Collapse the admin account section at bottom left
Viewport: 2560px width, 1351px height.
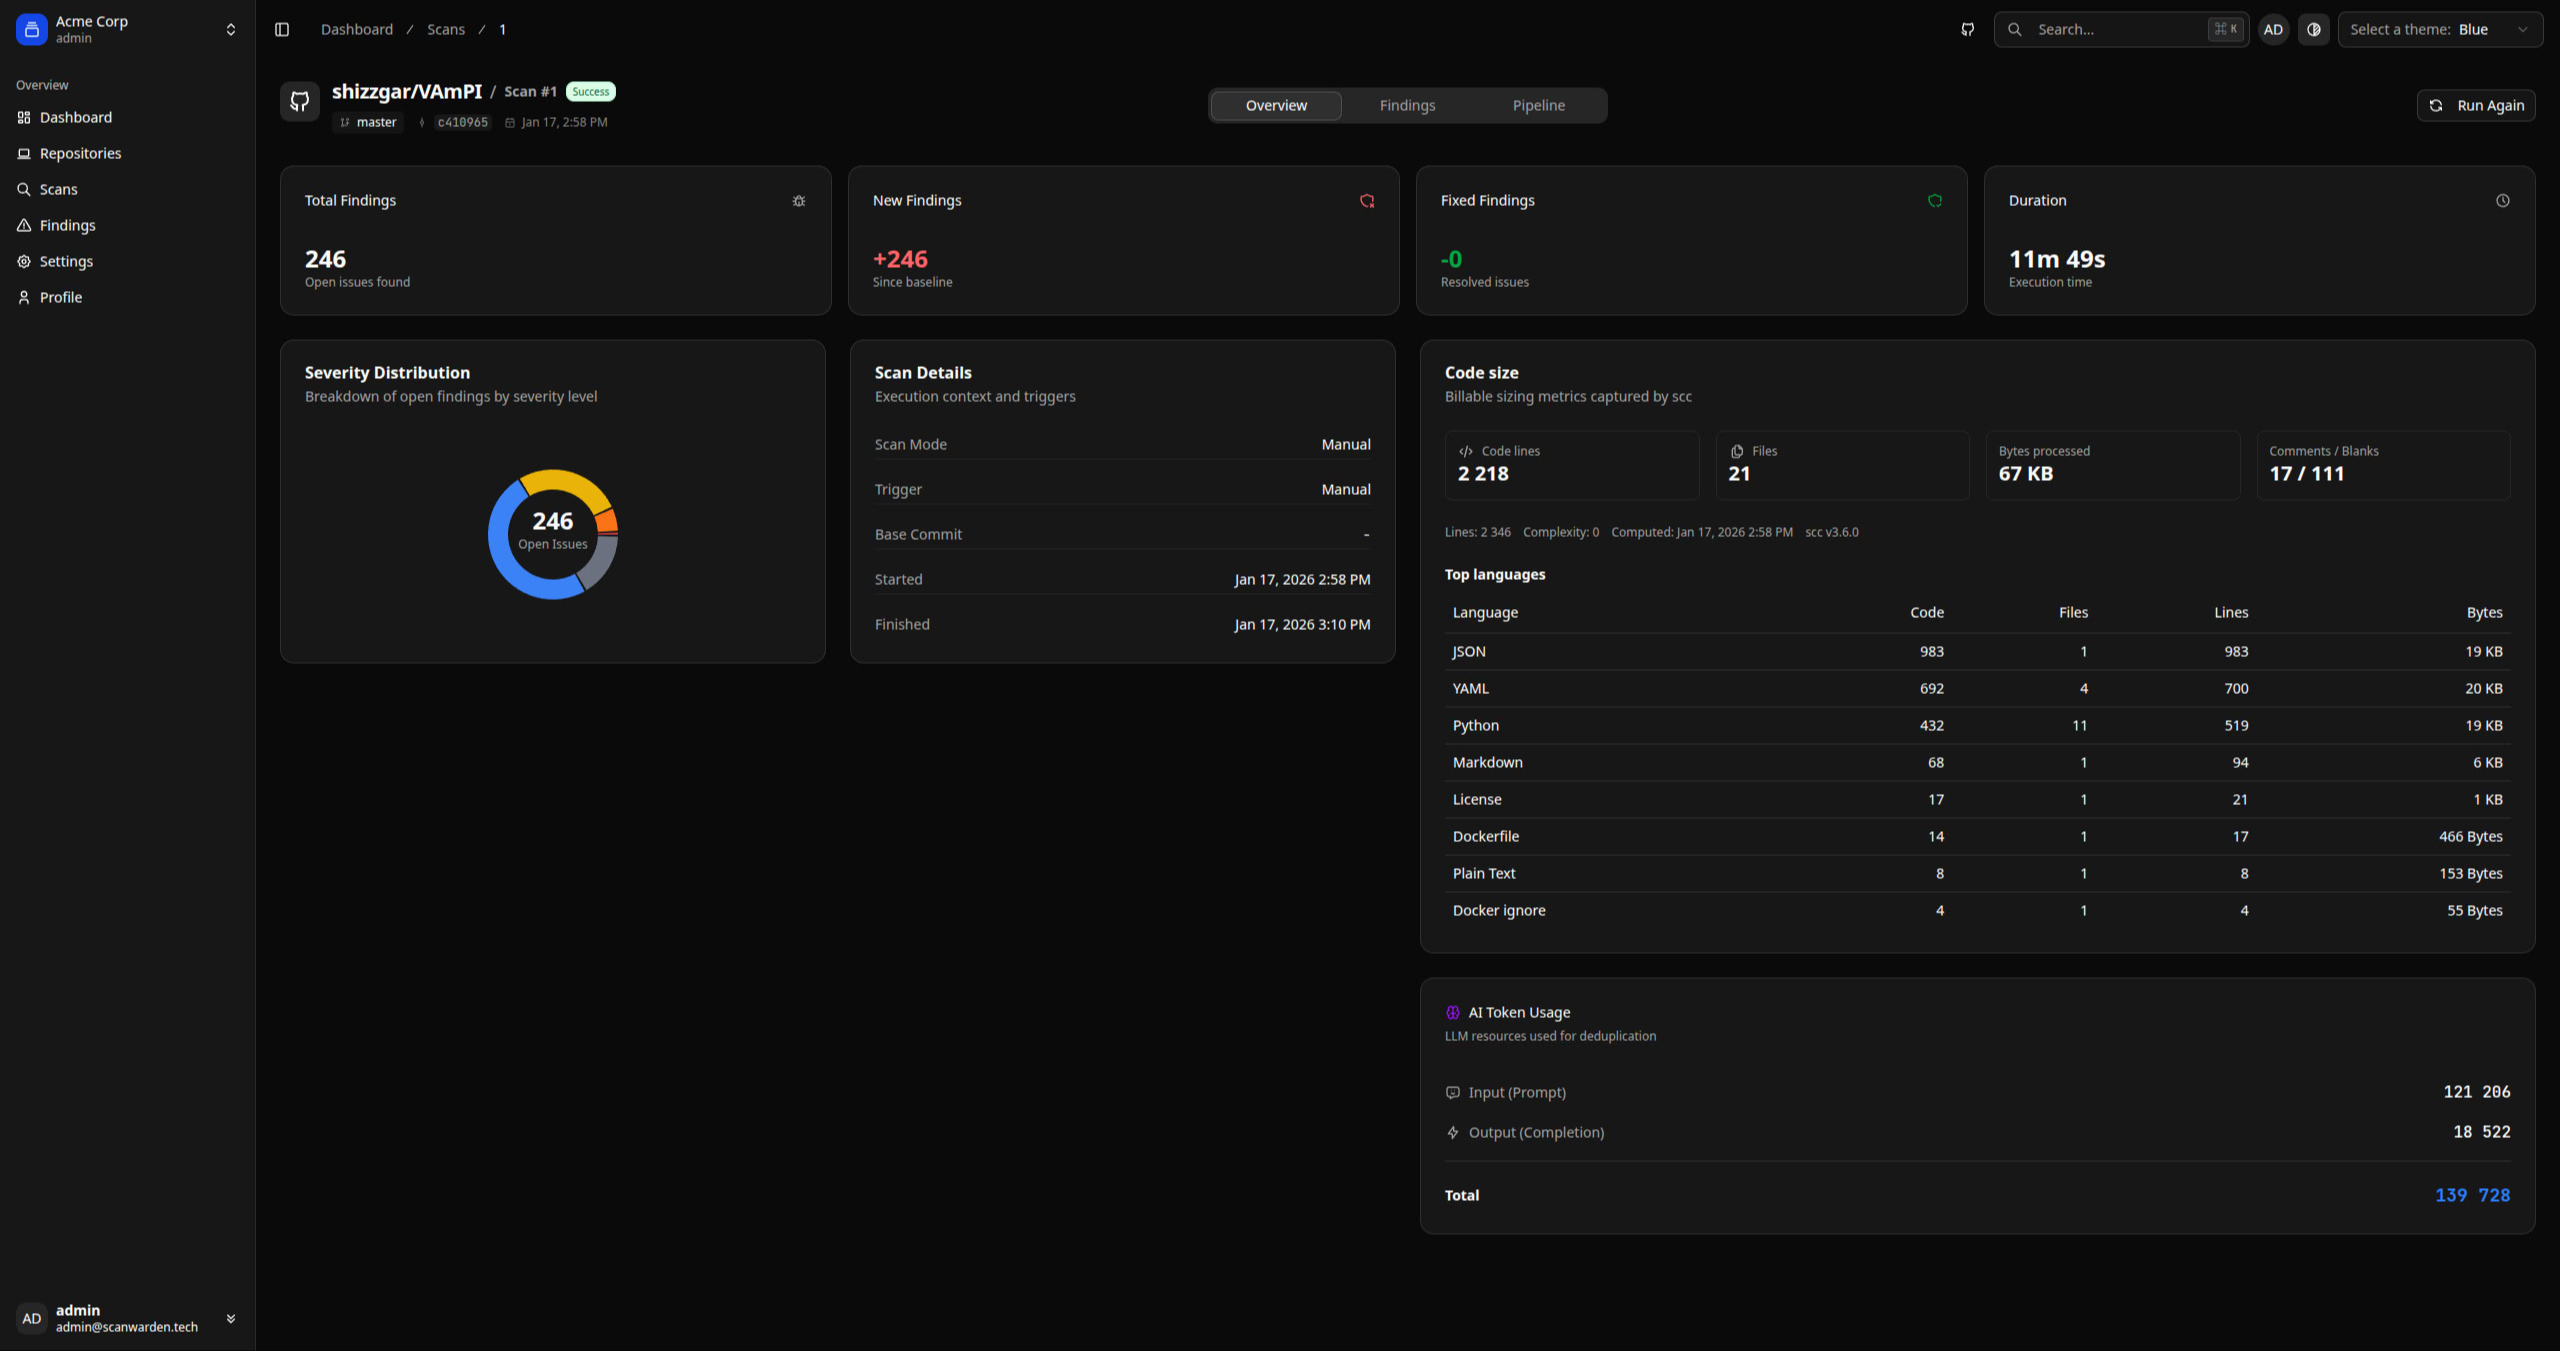coord(231,1318)
